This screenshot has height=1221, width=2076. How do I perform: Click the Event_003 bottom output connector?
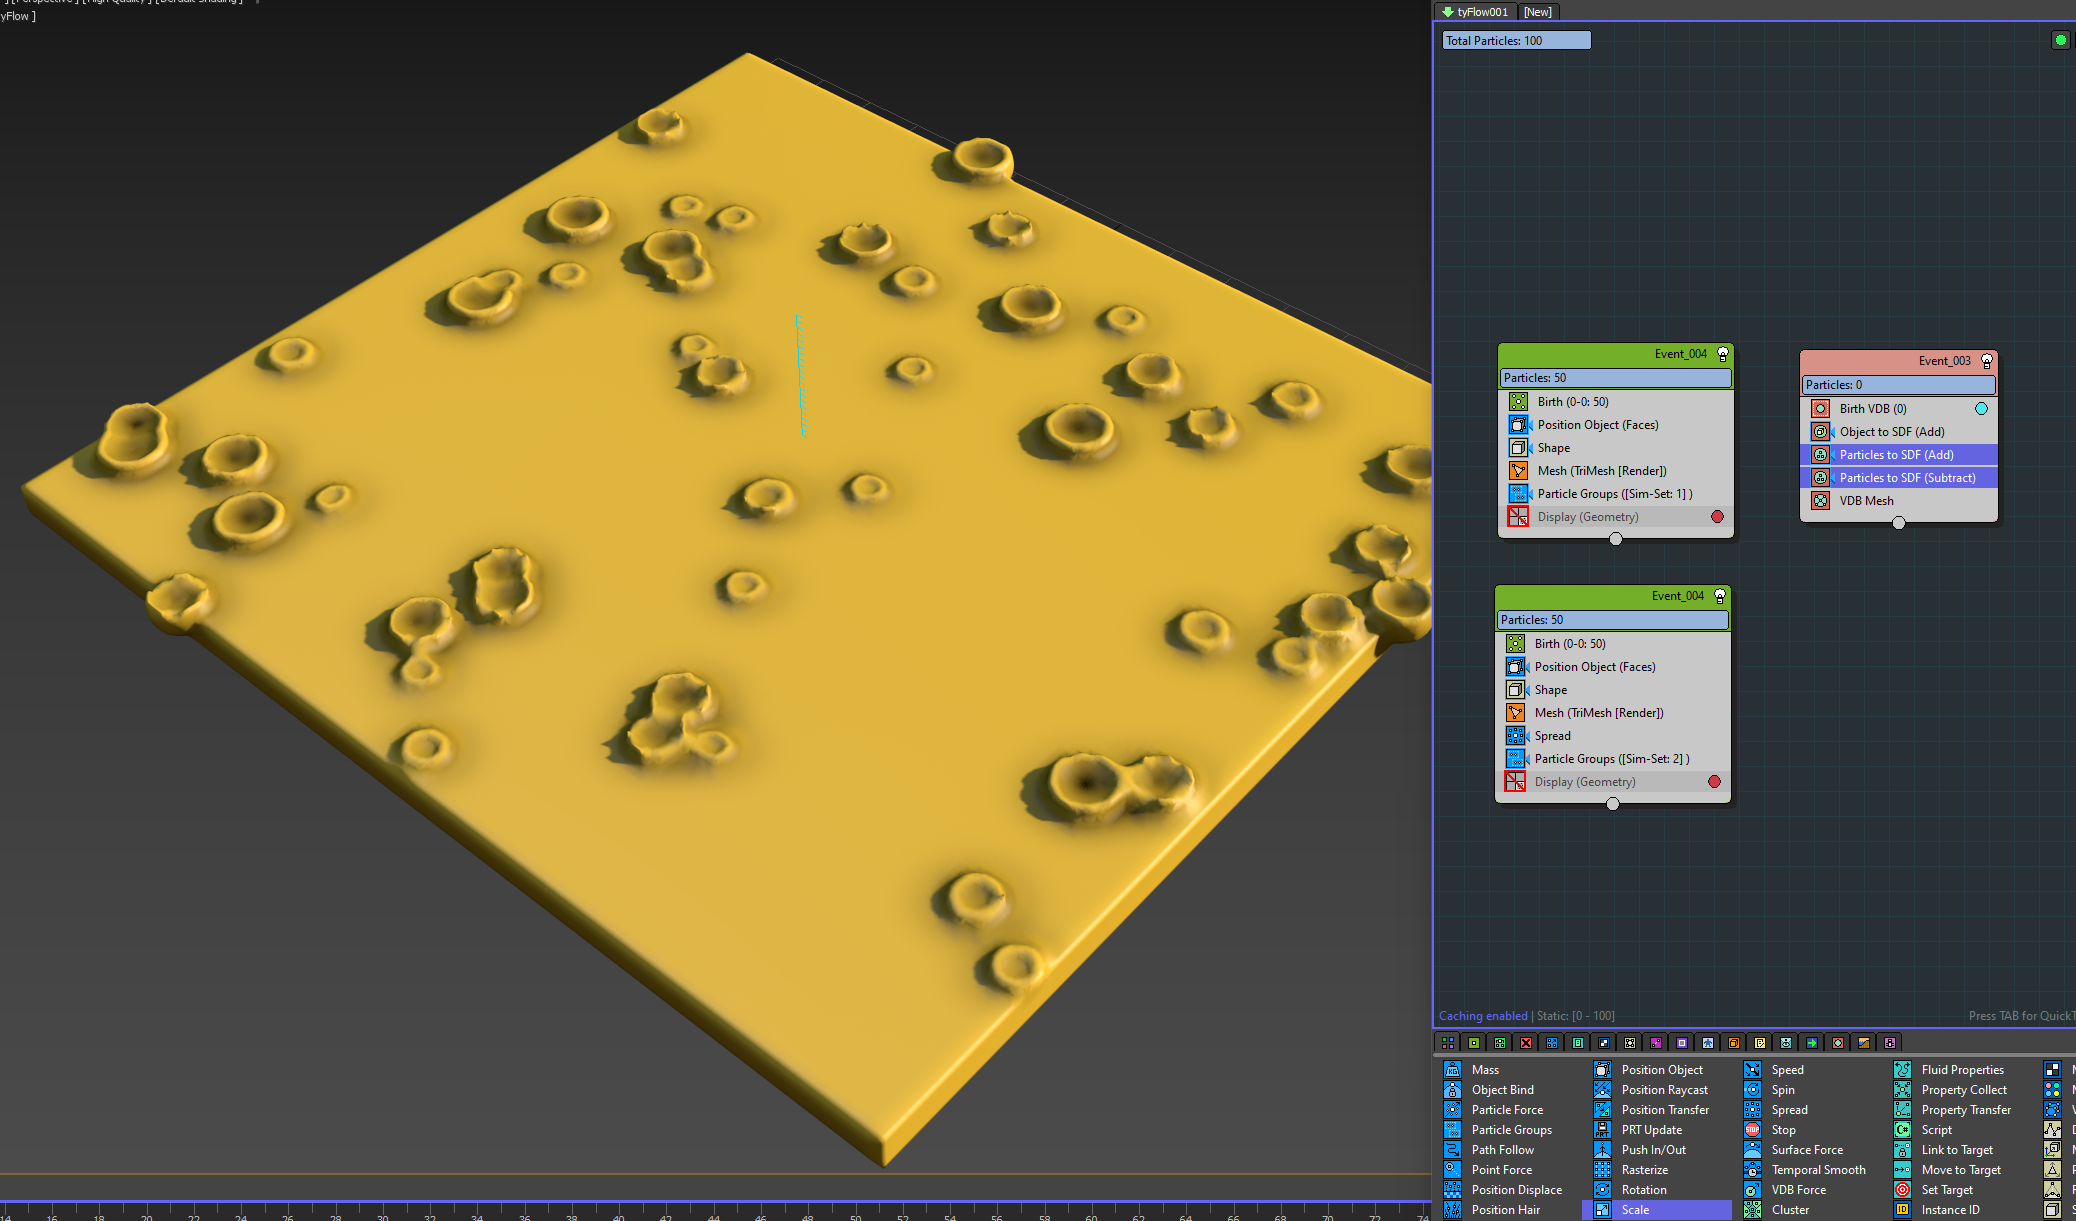click(1899, 523)
